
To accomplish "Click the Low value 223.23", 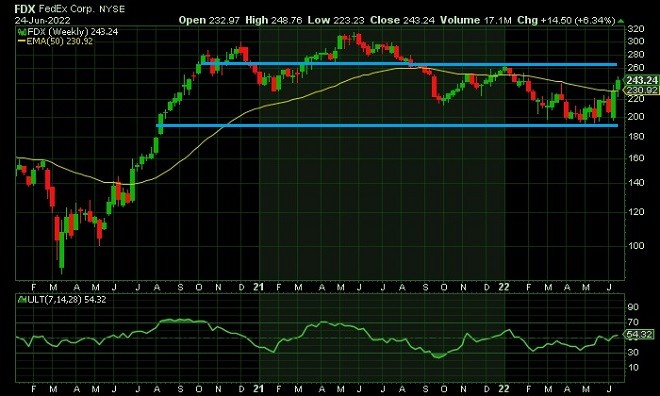I will pyautogui.click(x=349, y=20).
